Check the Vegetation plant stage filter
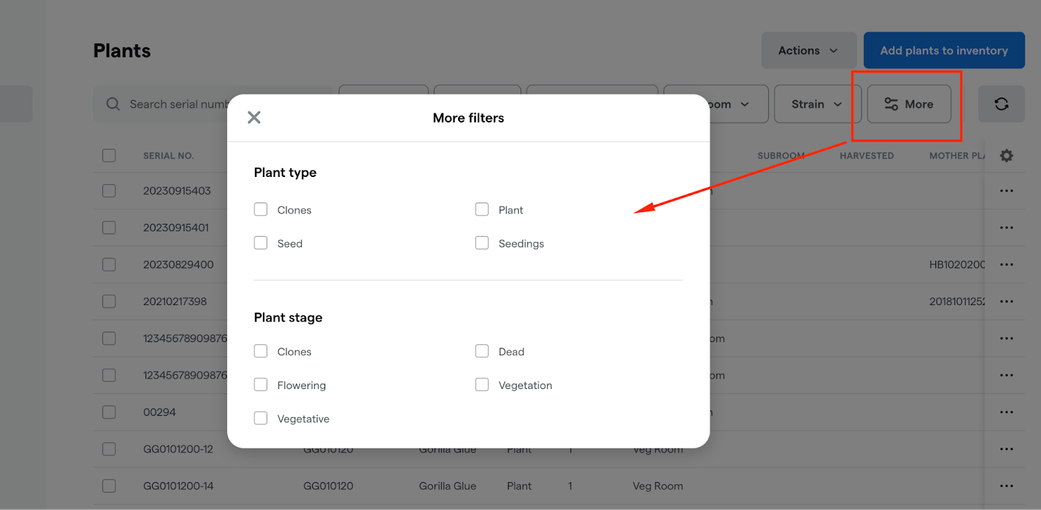The height and width of the screenshot is (510, 1041). (x=482, y=384)
